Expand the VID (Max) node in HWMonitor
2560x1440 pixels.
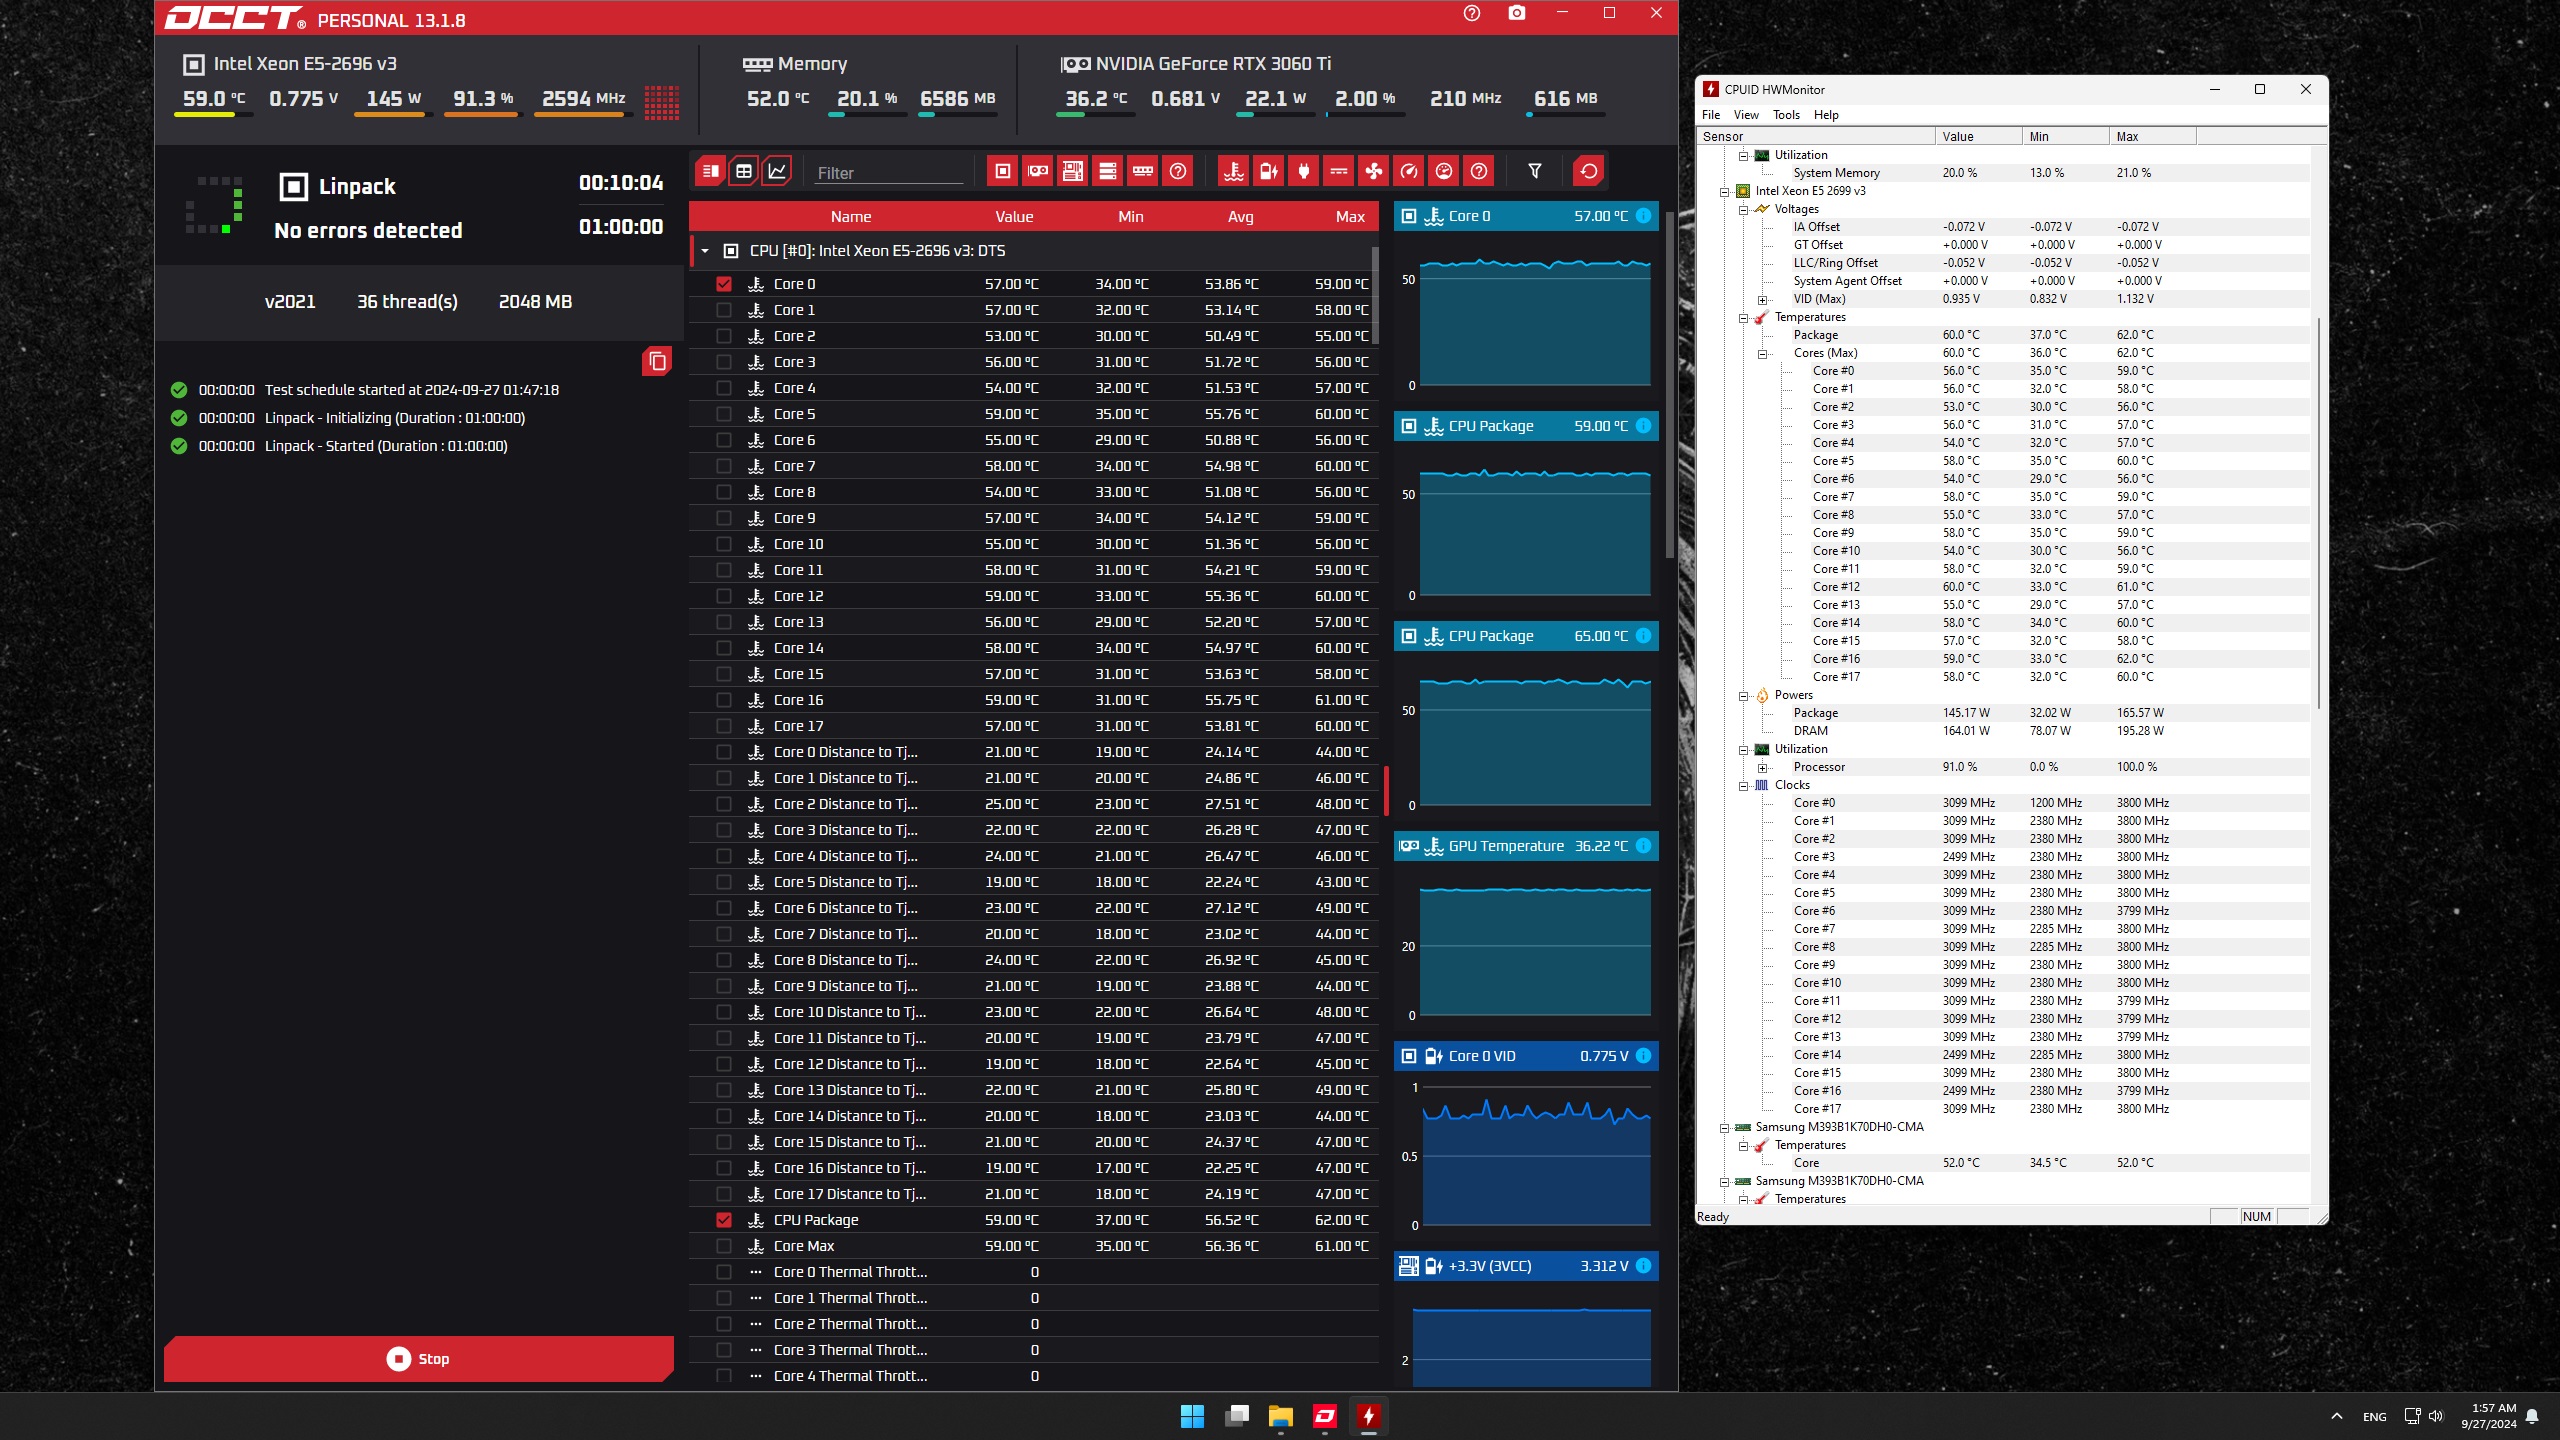tap(1763, 300)
